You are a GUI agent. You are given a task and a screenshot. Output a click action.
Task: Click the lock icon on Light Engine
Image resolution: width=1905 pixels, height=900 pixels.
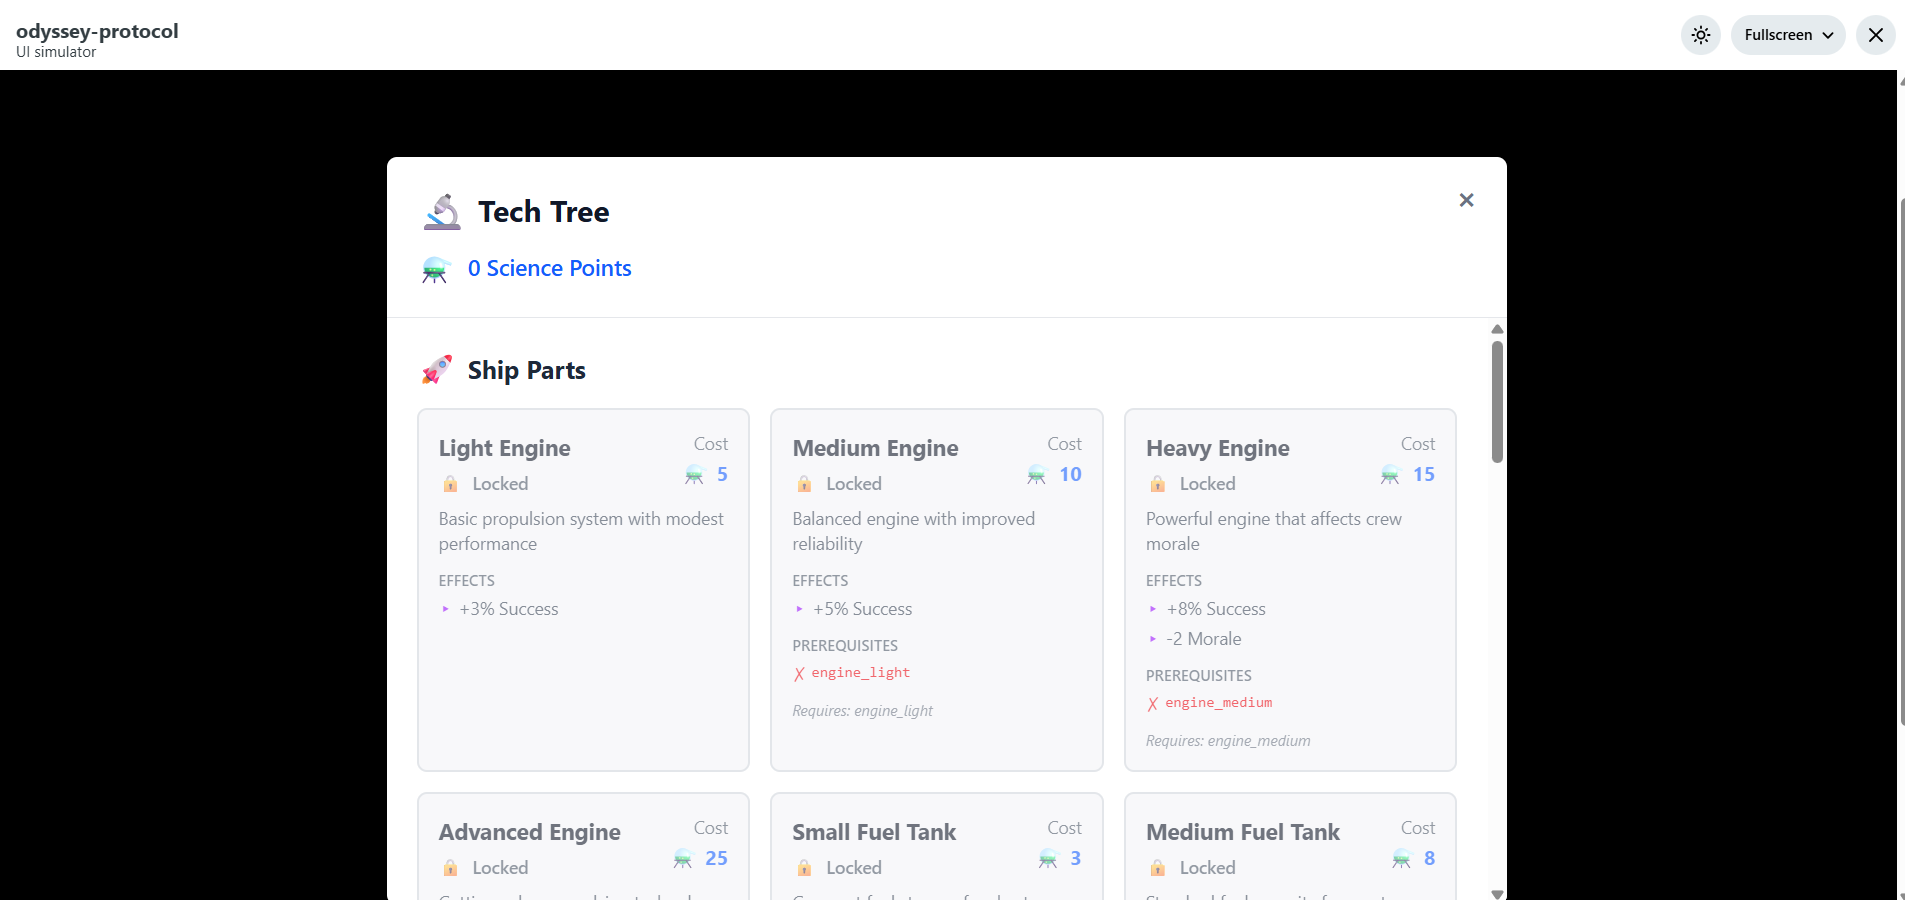(450, 484)
